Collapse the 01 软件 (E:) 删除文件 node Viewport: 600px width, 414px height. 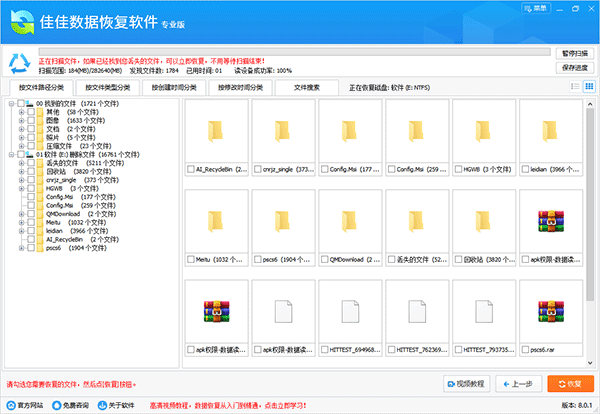11,155
